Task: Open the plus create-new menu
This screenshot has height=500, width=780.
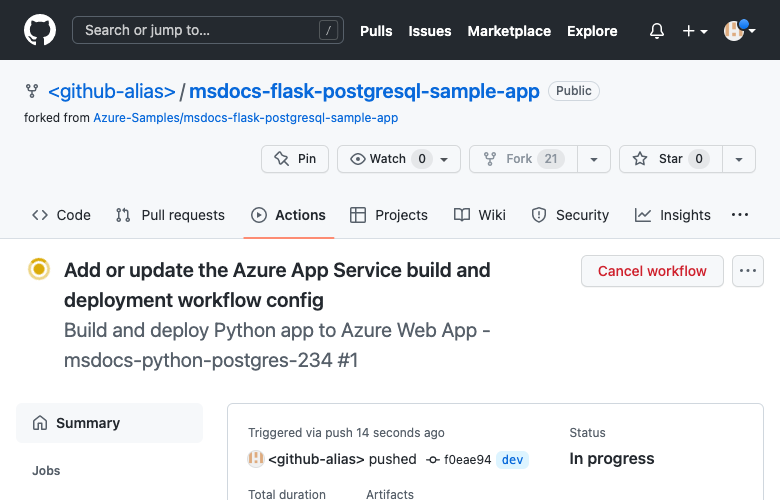Action: click(695, 31)
